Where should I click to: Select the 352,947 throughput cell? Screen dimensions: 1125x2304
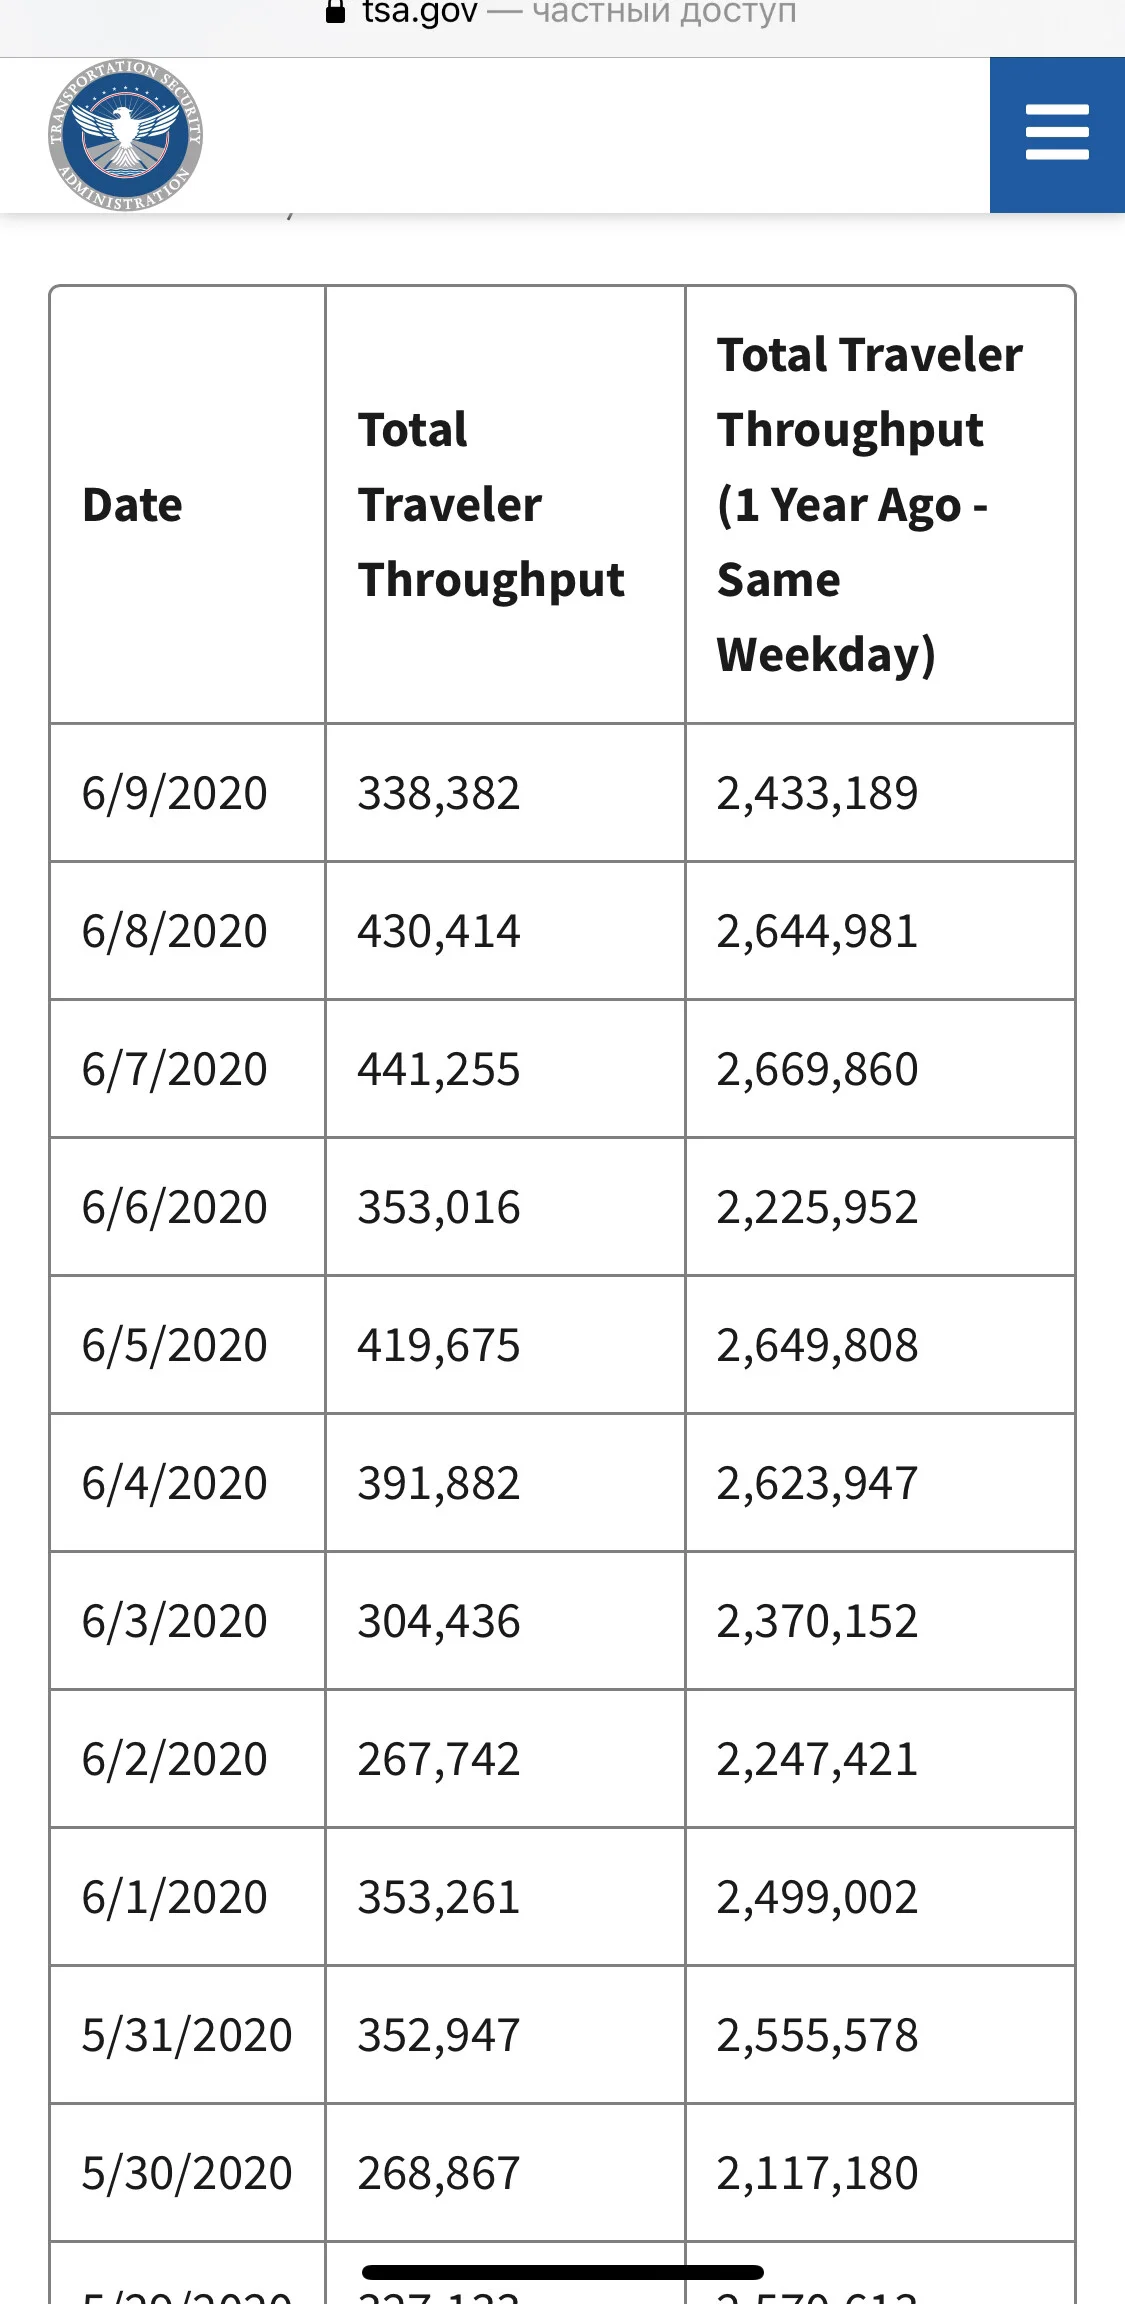[x=505, y=2034]
